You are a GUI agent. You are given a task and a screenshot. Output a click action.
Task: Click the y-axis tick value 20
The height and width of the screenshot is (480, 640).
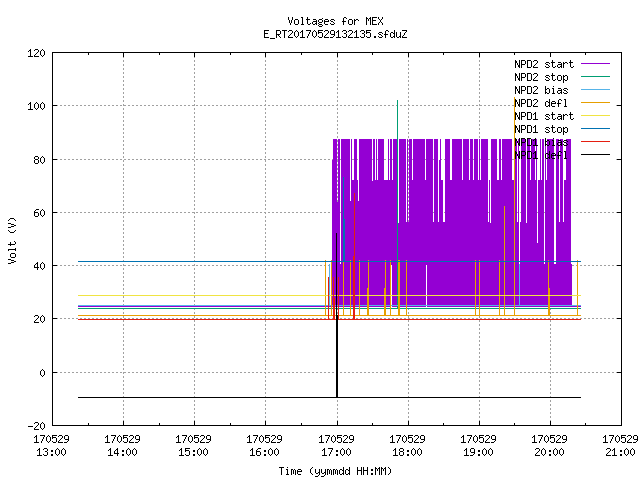pos(39,320)
